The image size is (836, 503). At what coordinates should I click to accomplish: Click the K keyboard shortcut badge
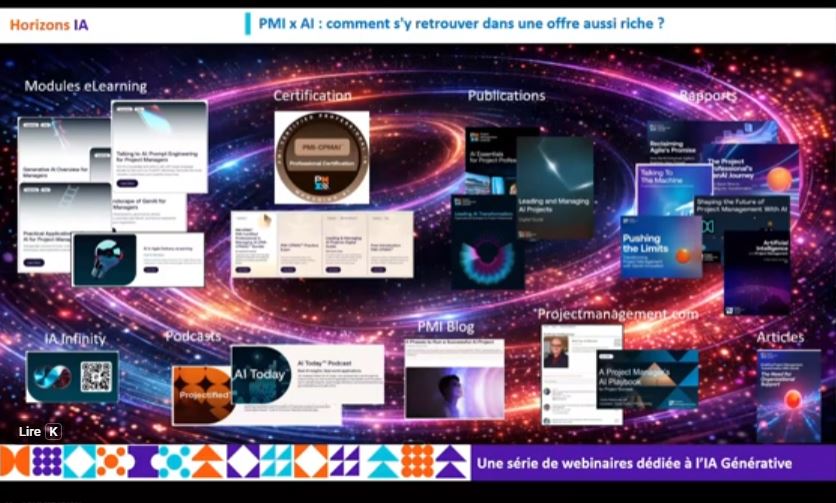pos(53,432)
